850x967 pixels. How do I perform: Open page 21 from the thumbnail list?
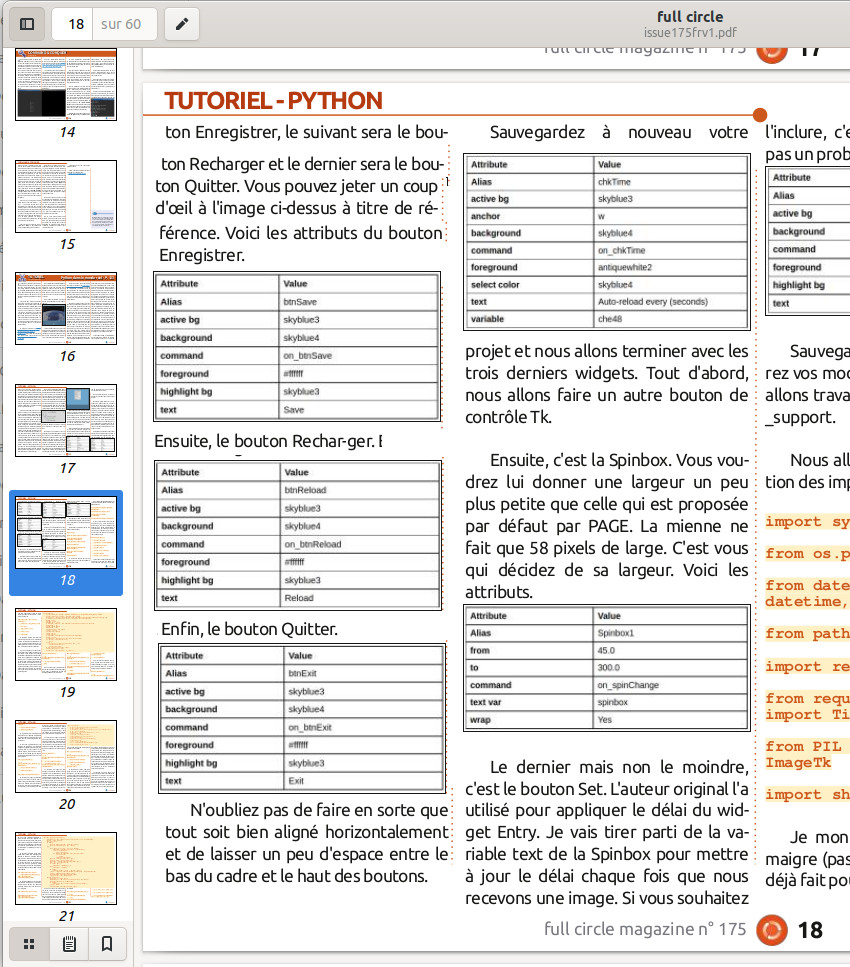(65, 868)
